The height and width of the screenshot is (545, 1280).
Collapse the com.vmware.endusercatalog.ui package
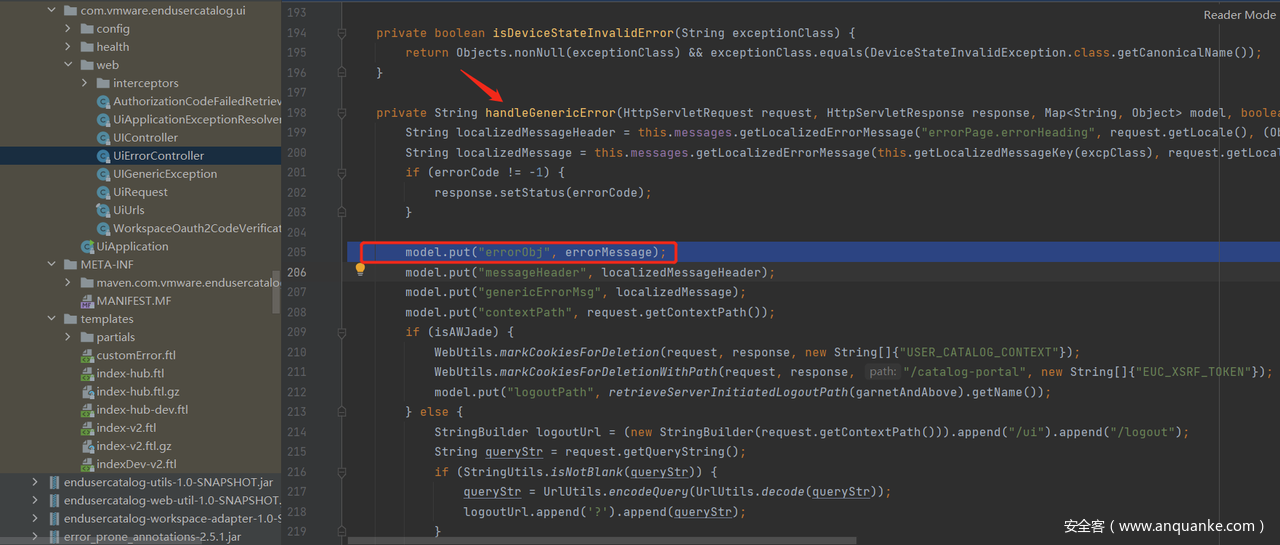[x=52, y=10]
